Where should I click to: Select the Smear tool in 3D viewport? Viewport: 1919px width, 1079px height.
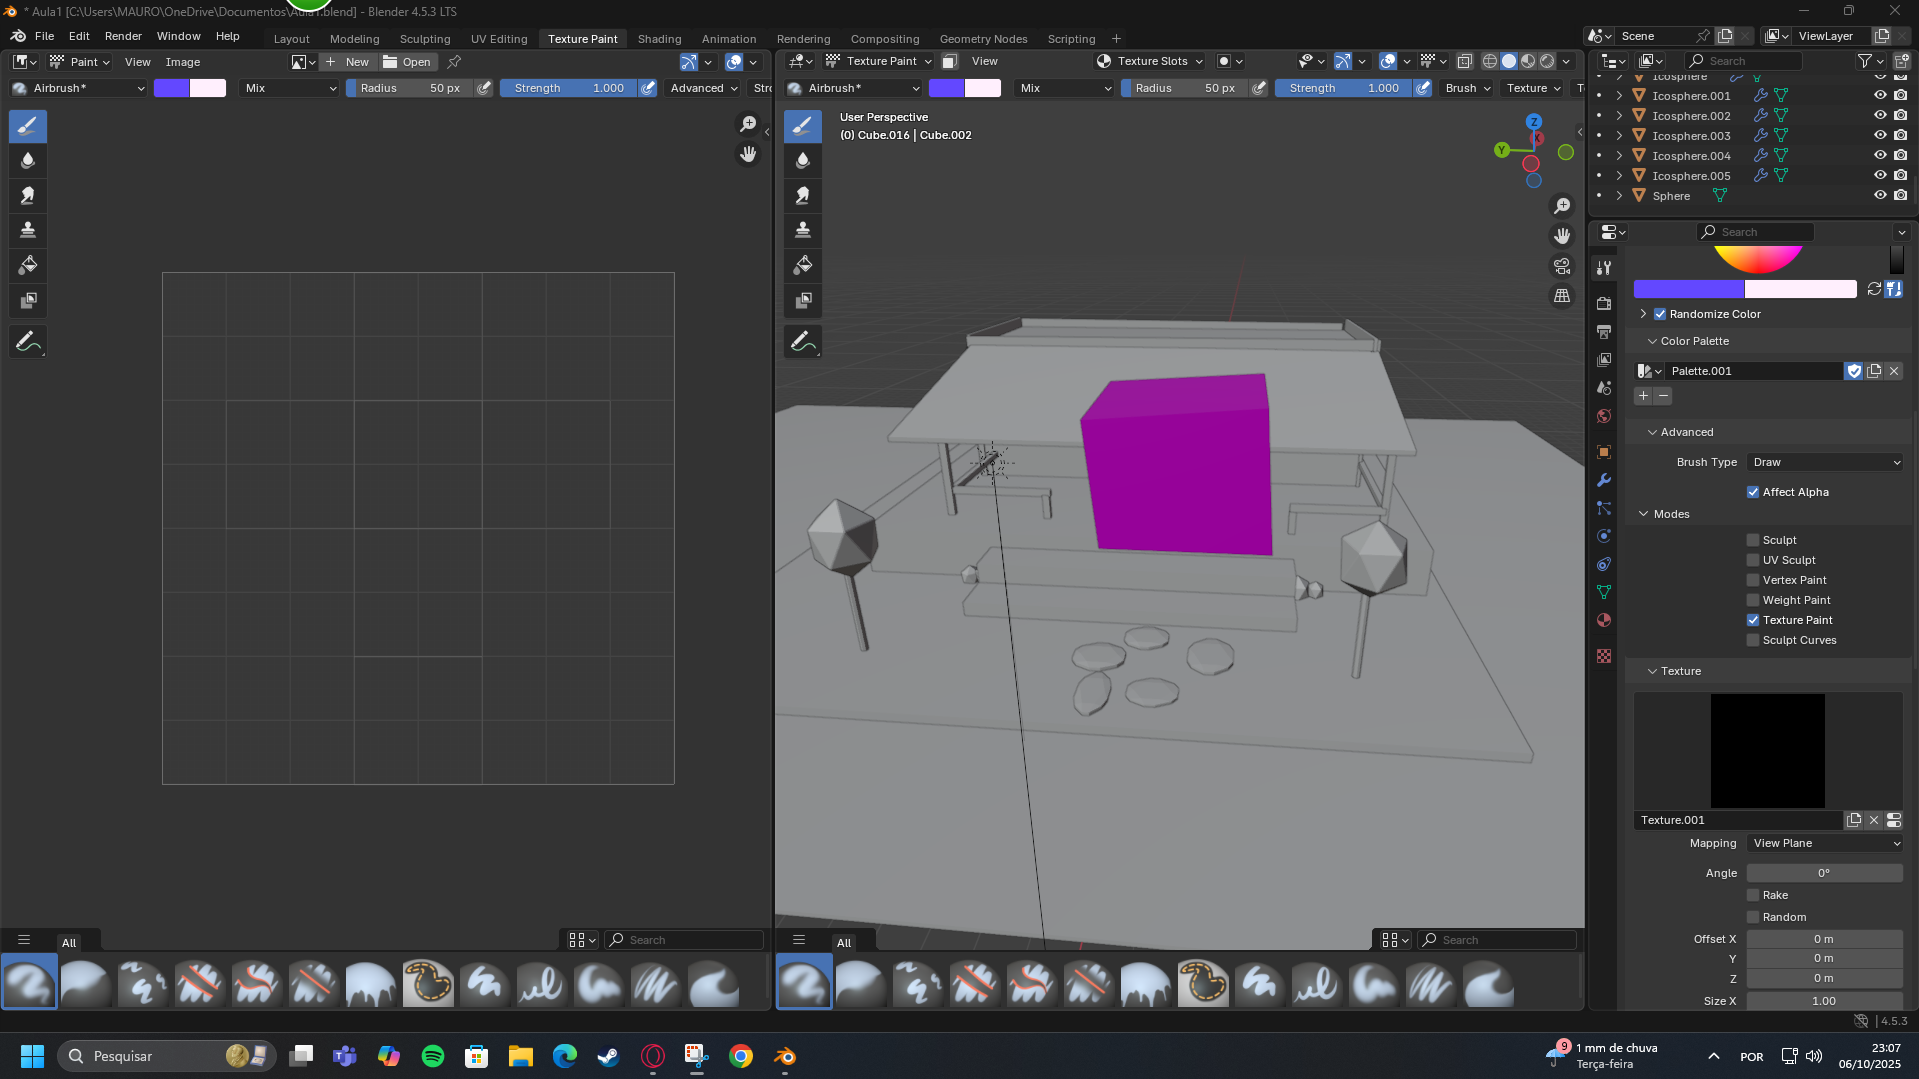tap(802, 196)
